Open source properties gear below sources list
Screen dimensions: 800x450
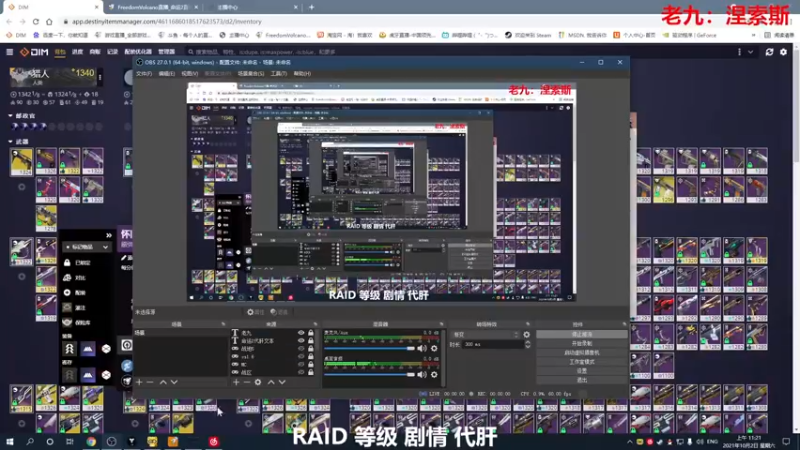[258, 382]
